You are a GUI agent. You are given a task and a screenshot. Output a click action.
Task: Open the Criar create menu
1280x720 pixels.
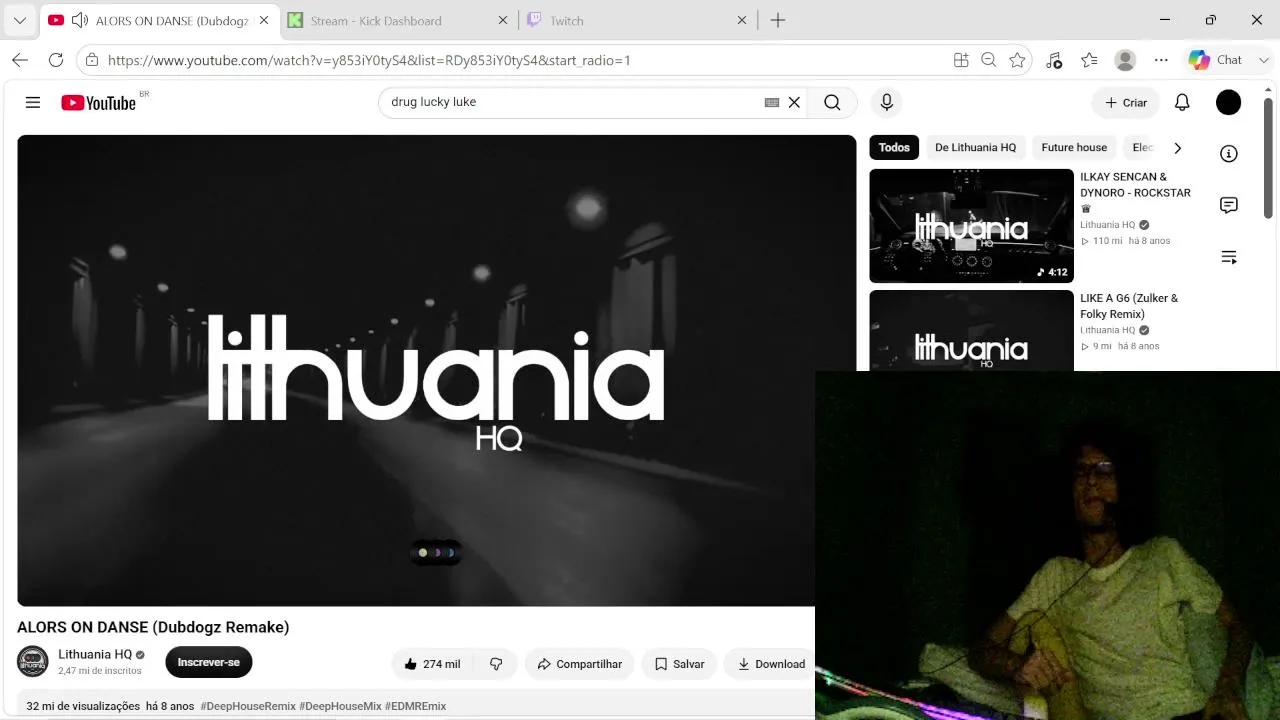pos(1125,102)
